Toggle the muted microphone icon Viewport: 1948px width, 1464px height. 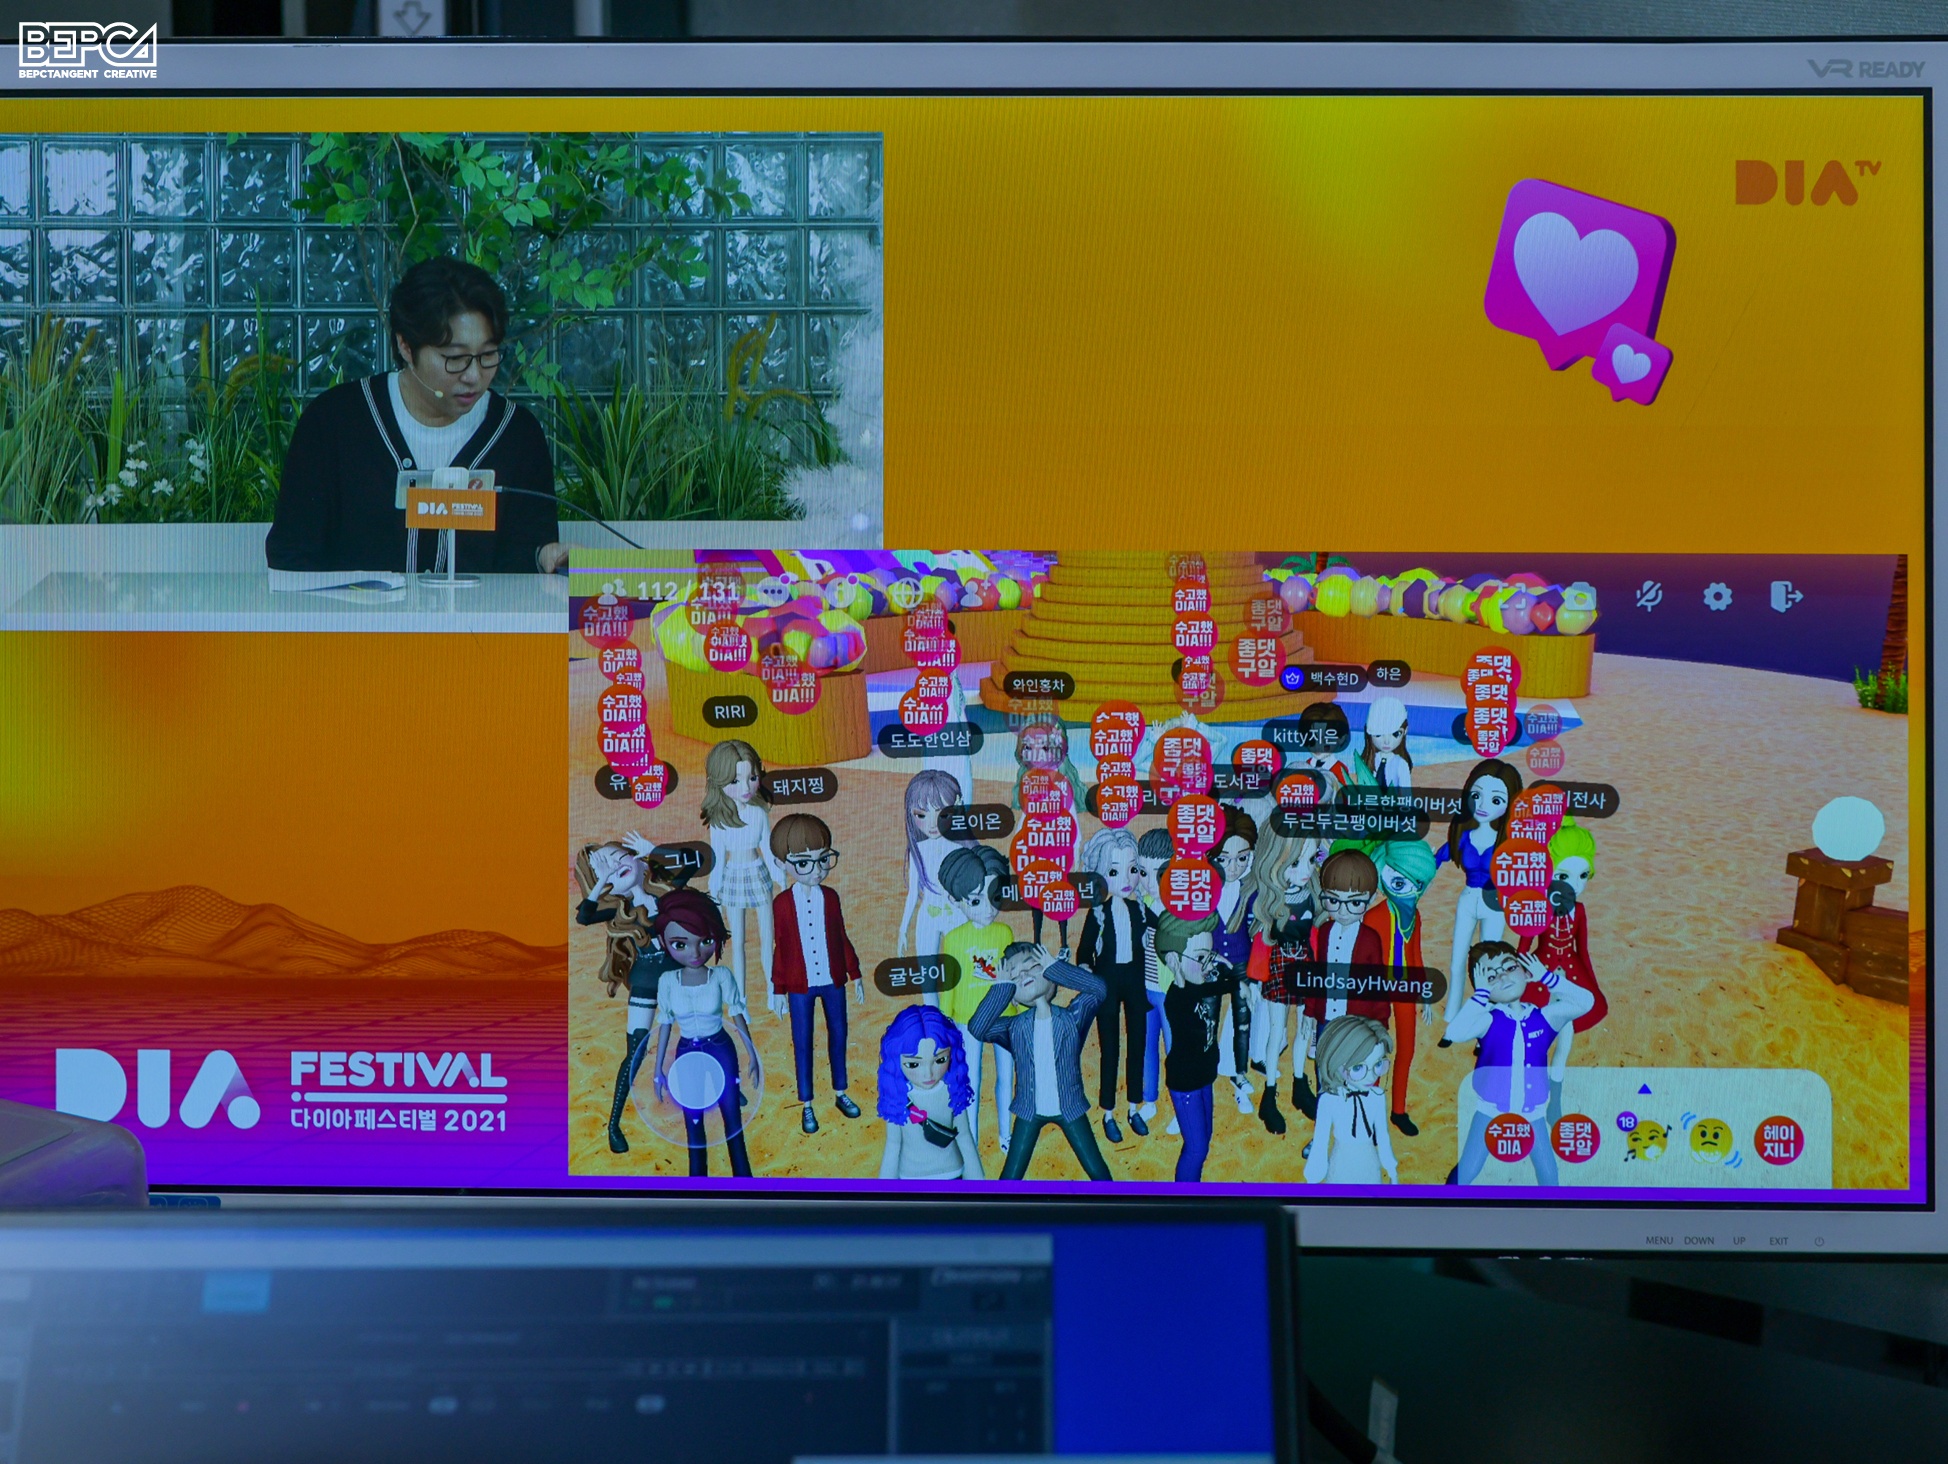pyautogui.click(x=1649, y=597)
